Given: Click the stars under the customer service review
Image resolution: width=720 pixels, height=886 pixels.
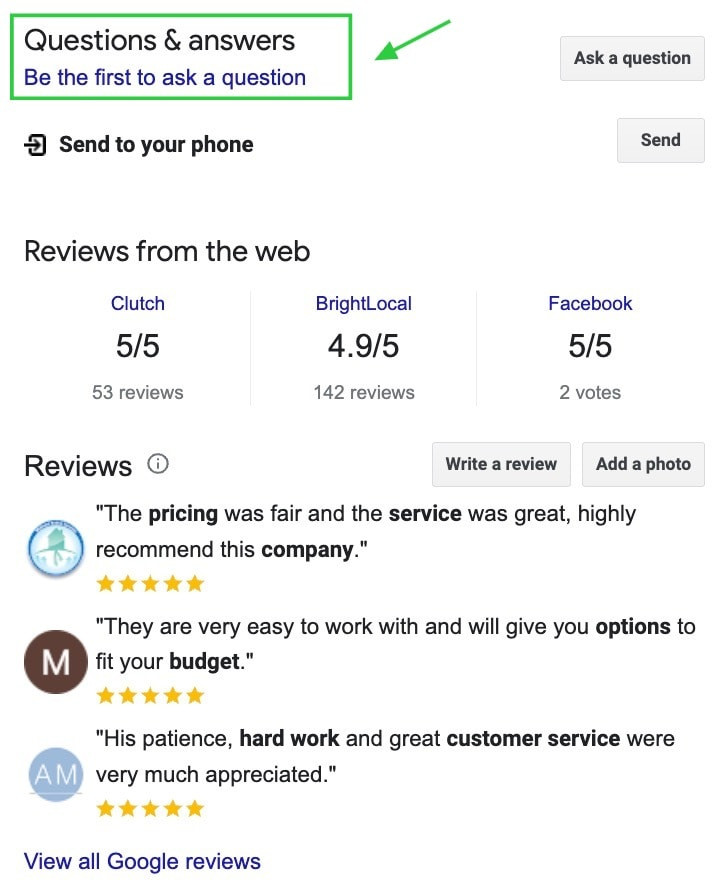Looking at the screenshot, I should (x=150, y=808).
